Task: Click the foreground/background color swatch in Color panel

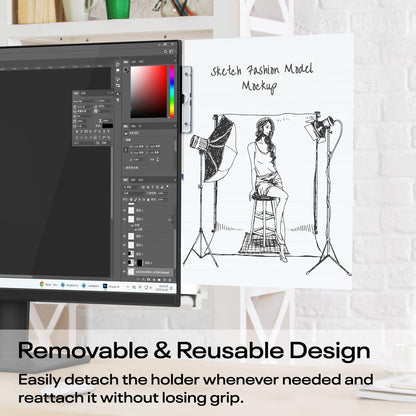Action: (127, 70)
